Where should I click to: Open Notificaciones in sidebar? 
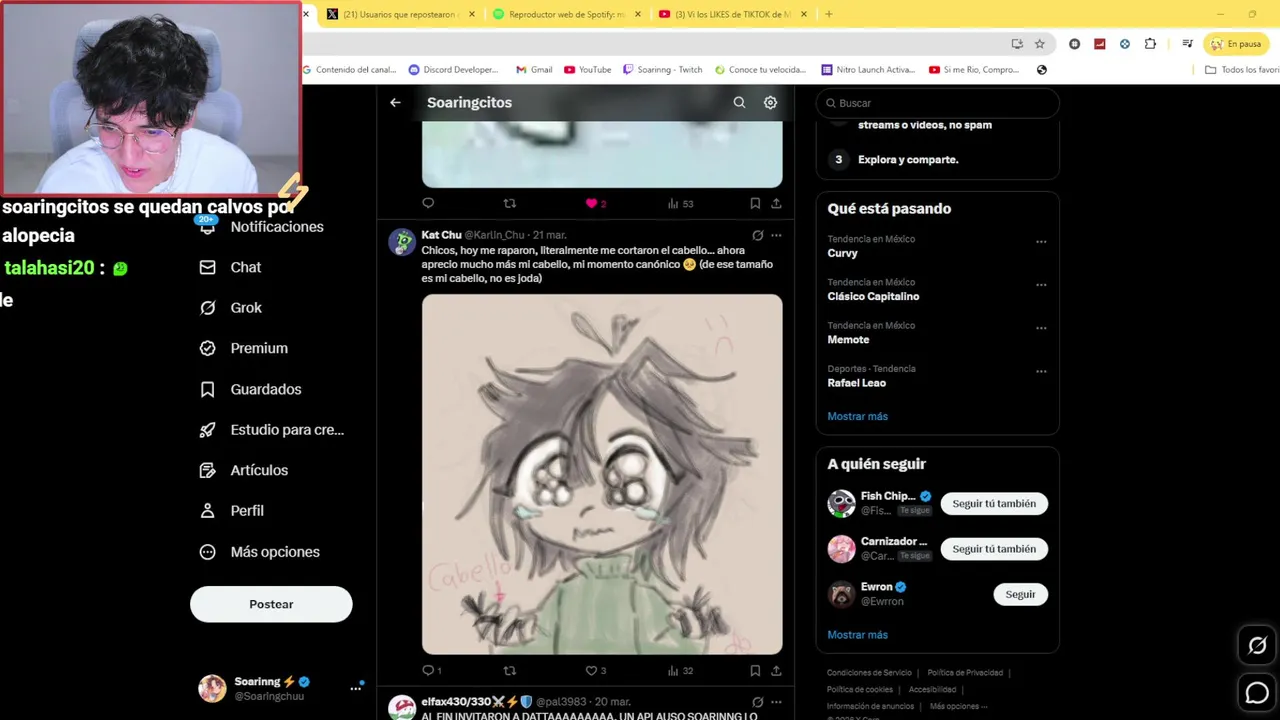tap(262, 227)
